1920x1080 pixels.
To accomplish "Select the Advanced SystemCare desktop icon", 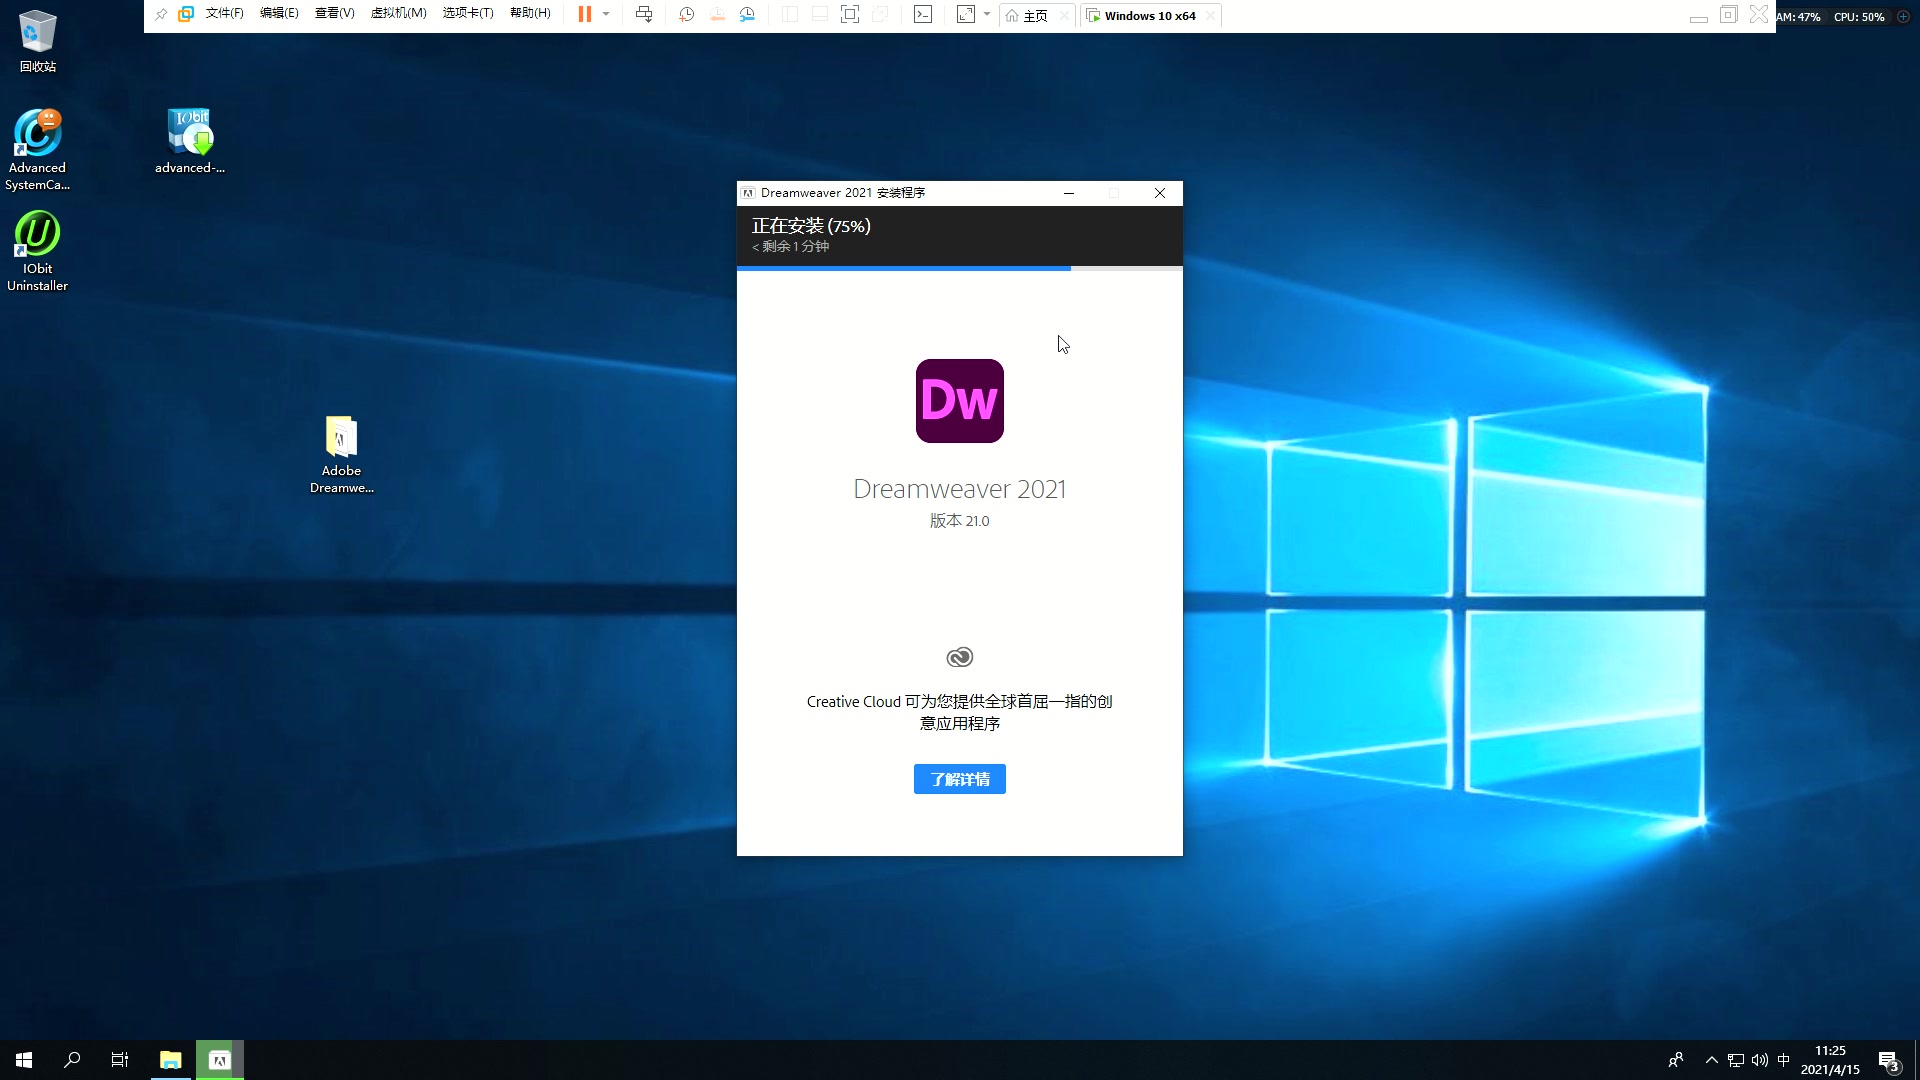I will tap(38, 150).
